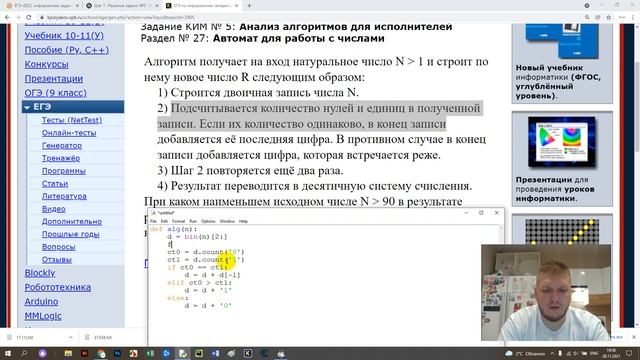Open the Format menu in IDLE
This screenshot has height=360, width=640.
(178, 221)
